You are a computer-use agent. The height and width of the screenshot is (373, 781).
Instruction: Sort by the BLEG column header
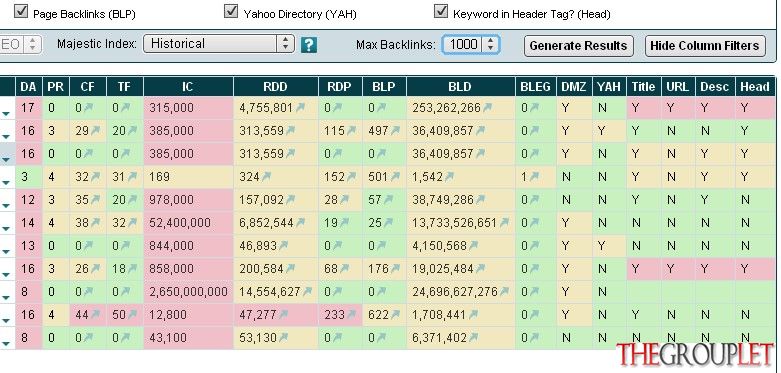click(535, 87)
